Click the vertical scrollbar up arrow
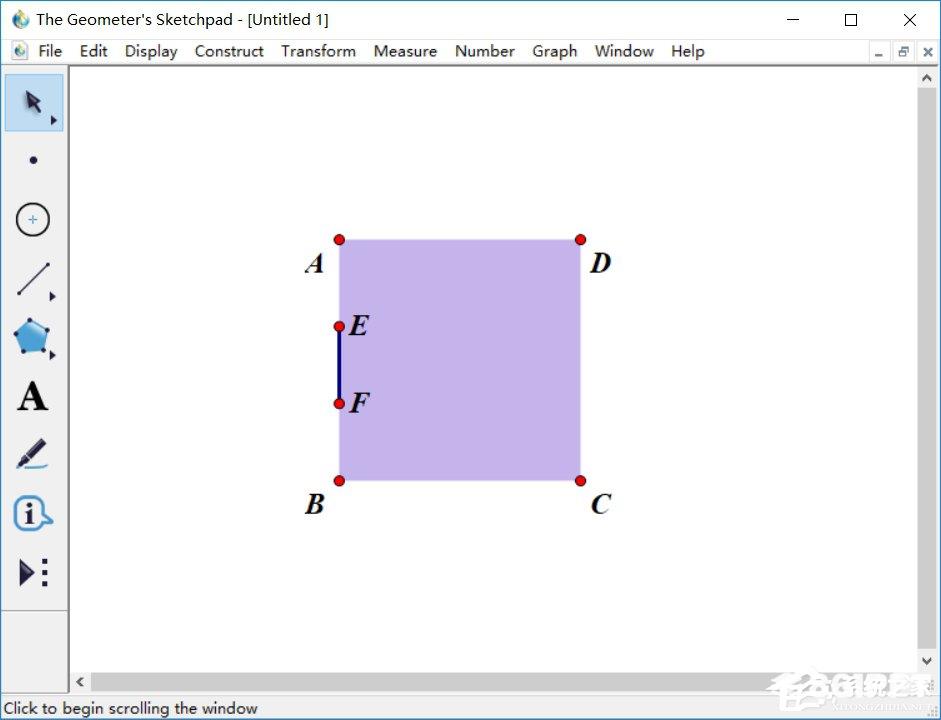The height and width of the screenshot is (720, 941). click(x=927, y=78)
